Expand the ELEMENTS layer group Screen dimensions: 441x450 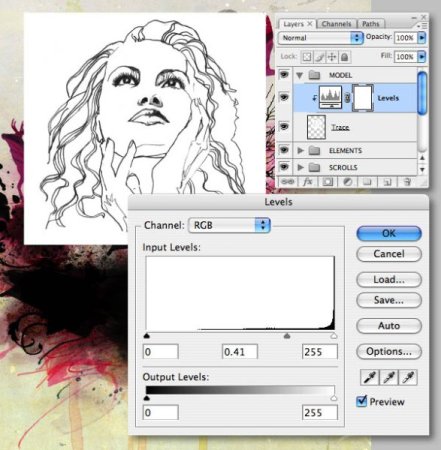[300, 150]
